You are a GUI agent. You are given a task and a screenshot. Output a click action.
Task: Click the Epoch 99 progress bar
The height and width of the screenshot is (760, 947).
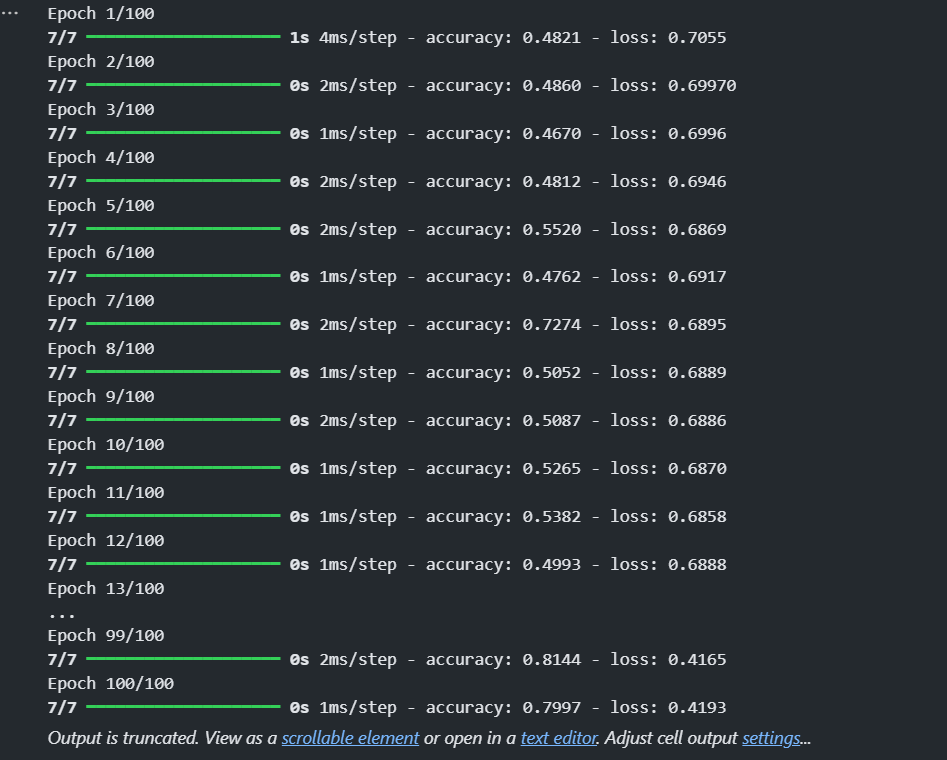pos(184,659)
